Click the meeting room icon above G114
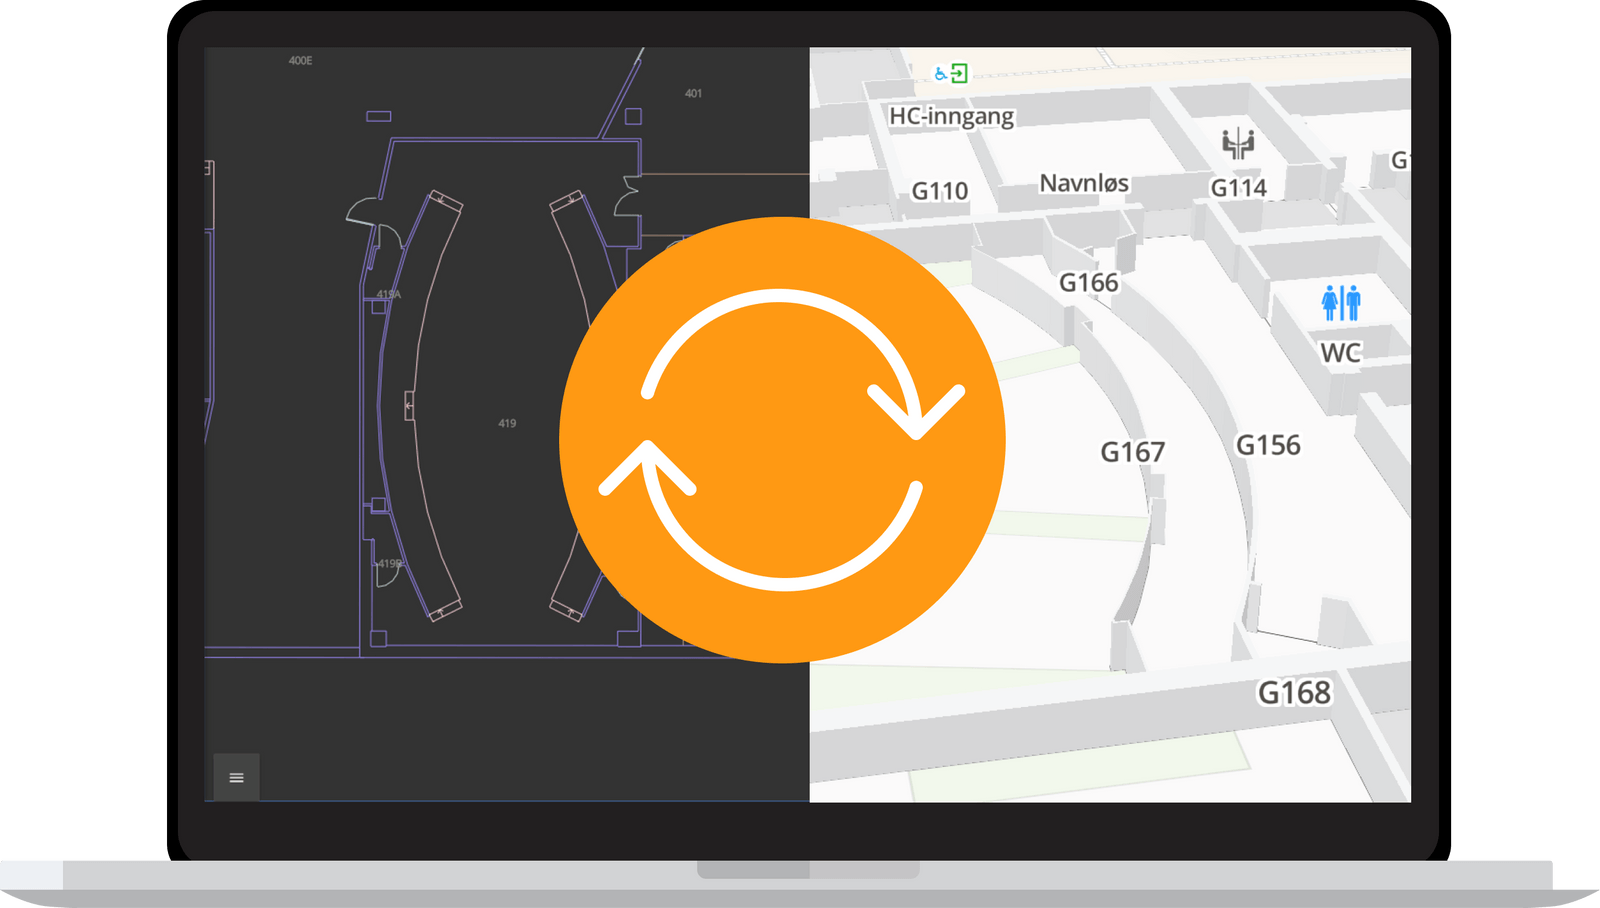 tap(1238, 144)
